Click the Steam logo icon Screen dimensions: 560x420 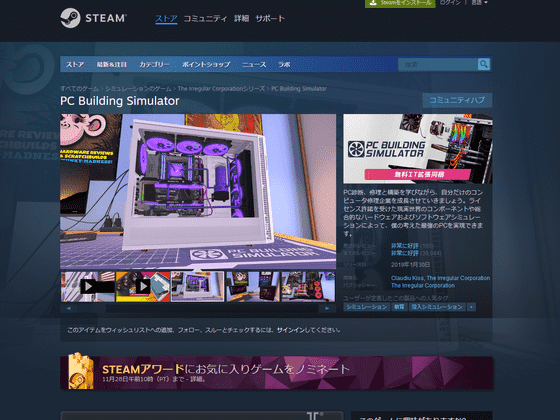(x=70, y=18)
